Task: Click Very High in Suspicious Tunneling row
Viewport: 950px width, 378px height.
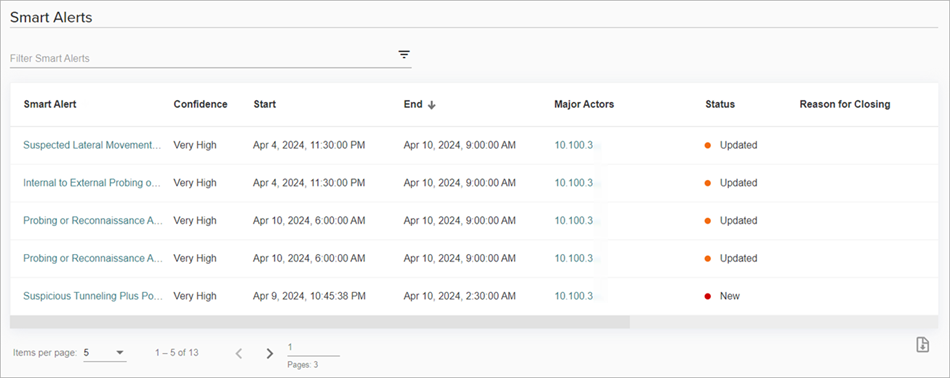Action: click(x=195, y=296)
